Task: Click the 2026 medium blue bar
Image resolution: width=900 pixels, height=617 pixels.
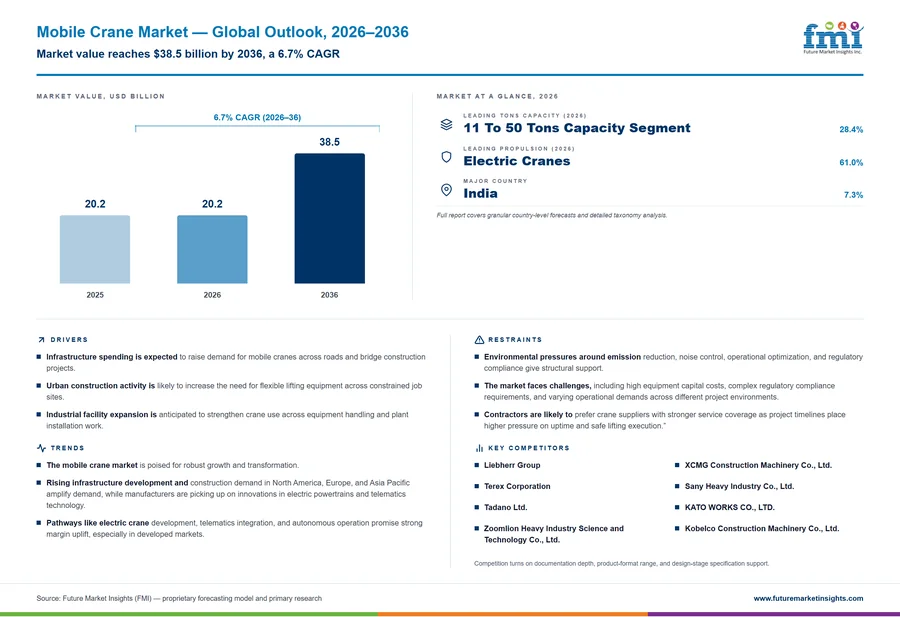Action: click(x=212, y=249)
